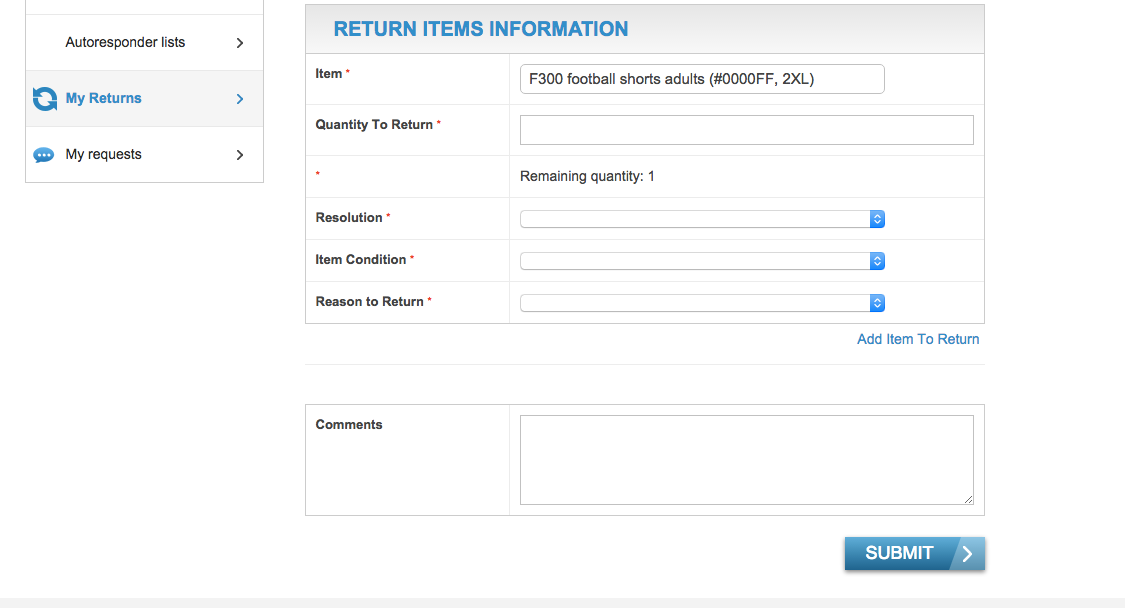The height and width of the screenshot is (608, 1125).
Task: Open the Resolution dropdown
Action: [x=702, y=219]
